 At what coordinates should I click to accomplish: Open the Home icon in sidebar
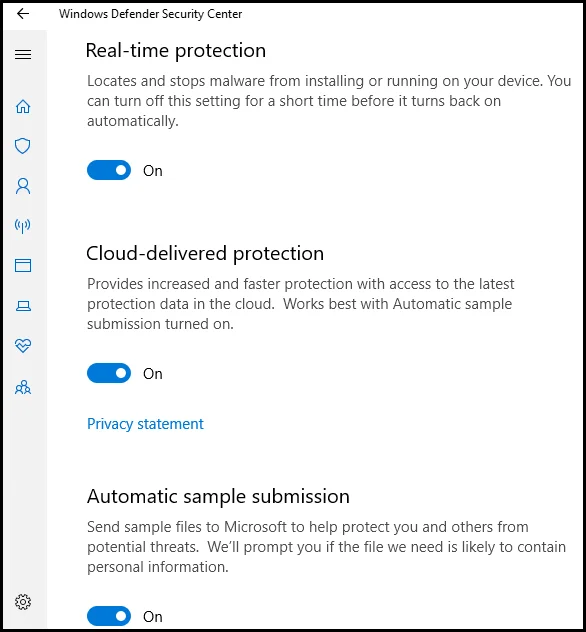tap(23, 106)
